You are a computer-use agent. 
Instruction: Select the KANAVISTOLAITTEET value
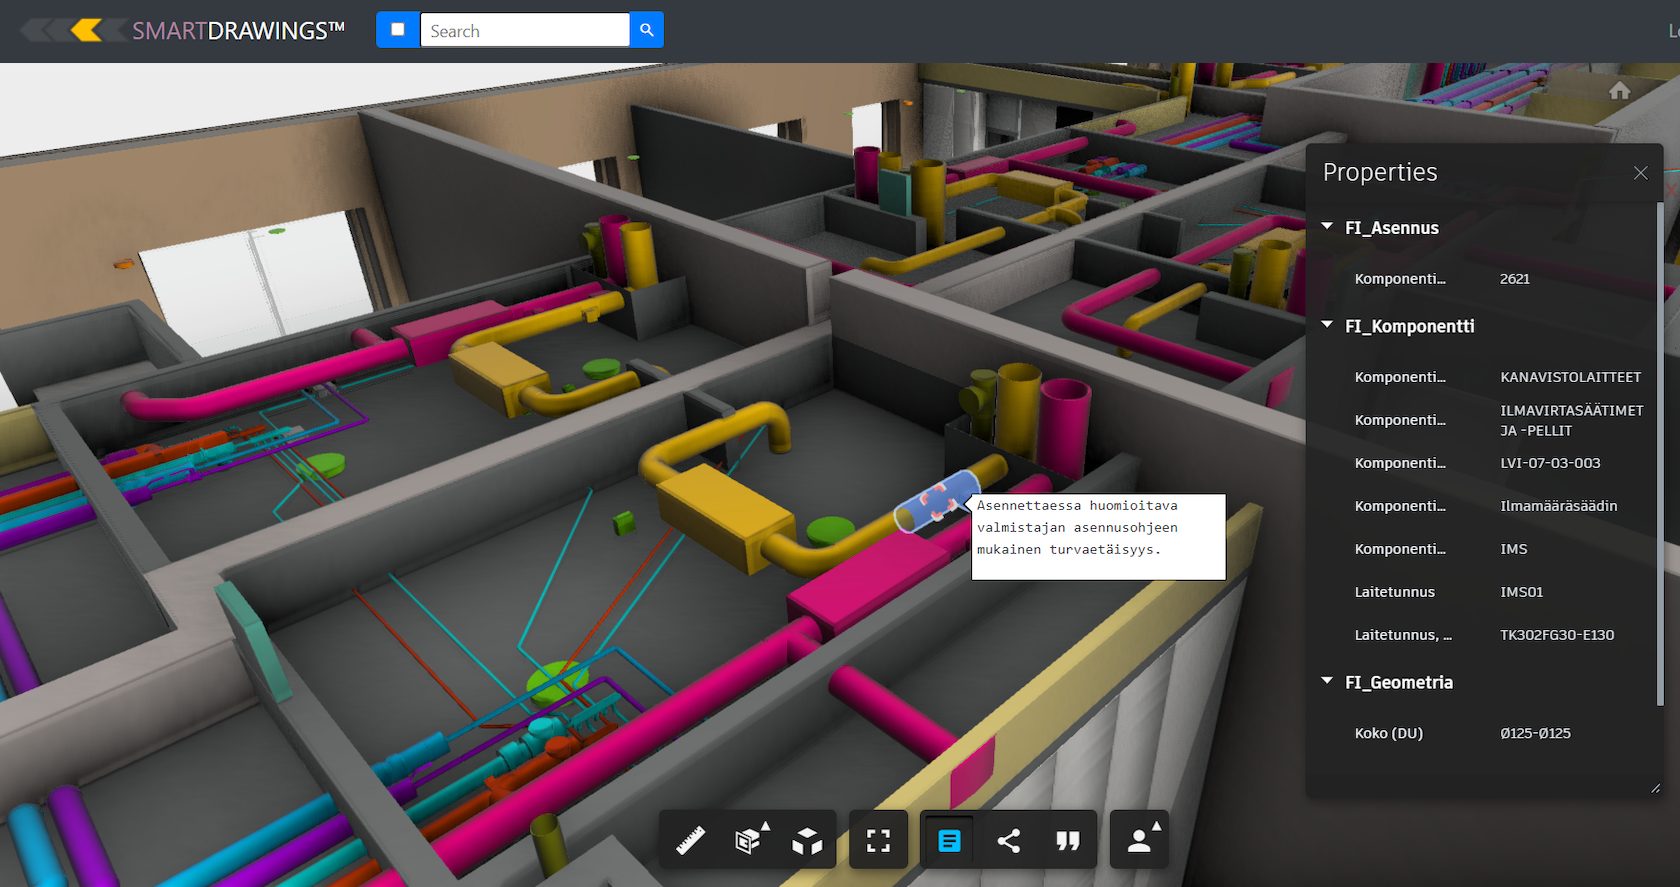[1571, 377]
